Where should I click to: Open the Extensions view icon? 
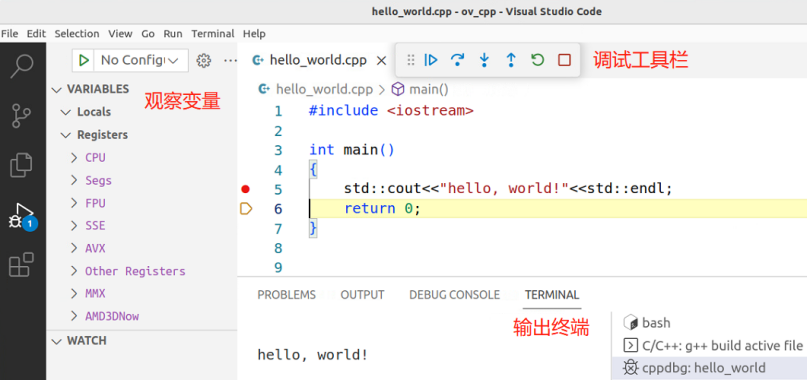point(22,265)
